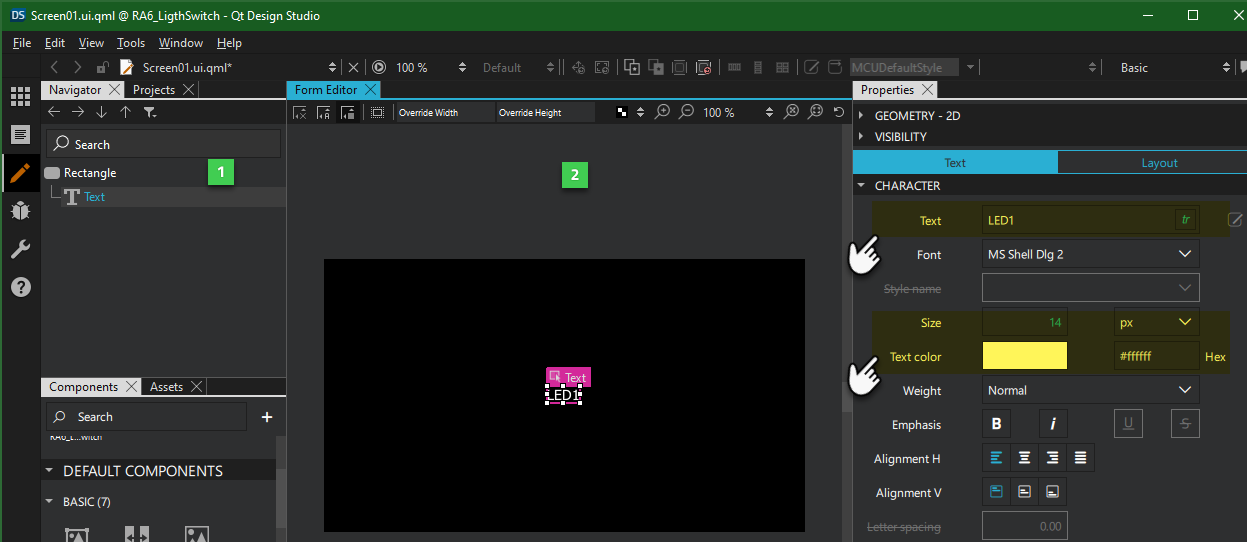Switch to the Assets tab
This screenshot has height=542, width=1247.
tap(166, 387)
